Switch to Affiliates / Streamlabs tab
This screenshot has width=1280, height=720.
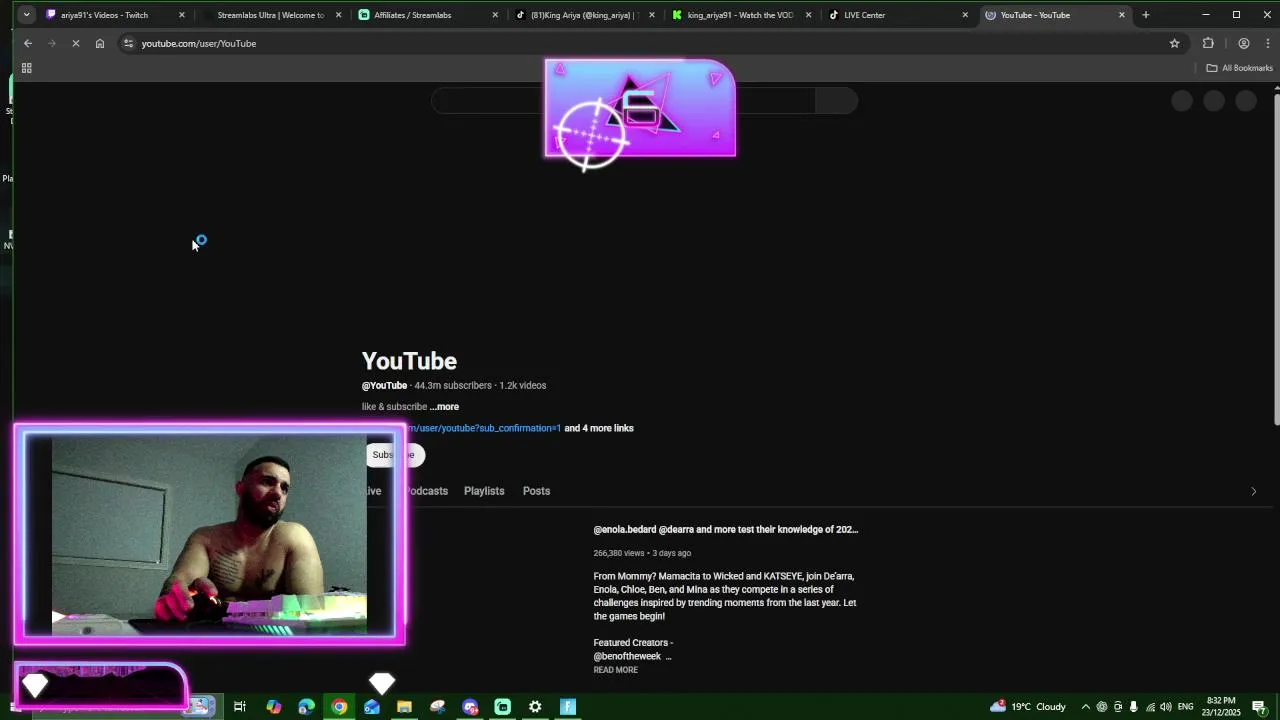413,15
